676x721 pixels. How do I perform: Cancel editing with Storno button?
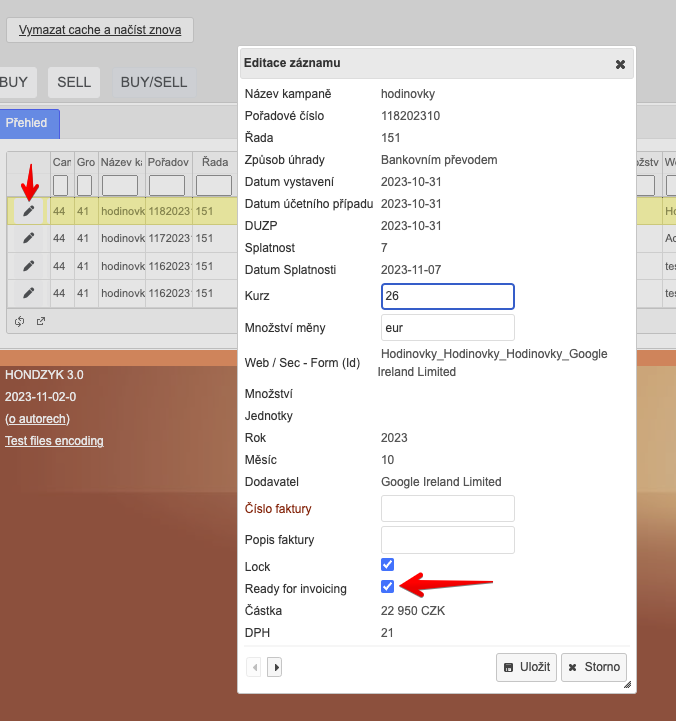click(x=594, y=667)
